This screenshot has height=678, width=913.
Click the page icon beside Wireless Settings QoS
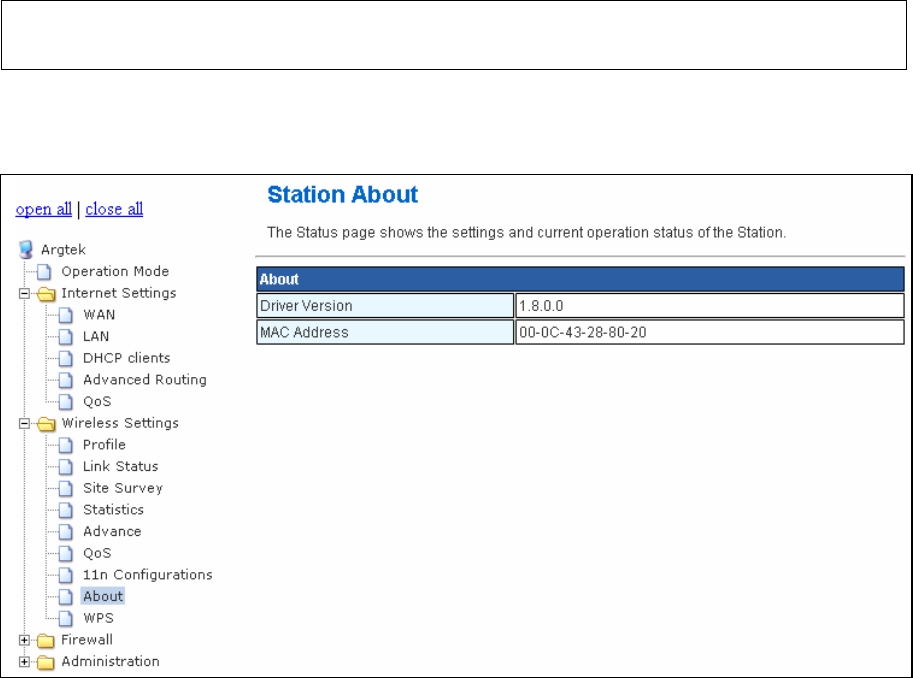66,553
